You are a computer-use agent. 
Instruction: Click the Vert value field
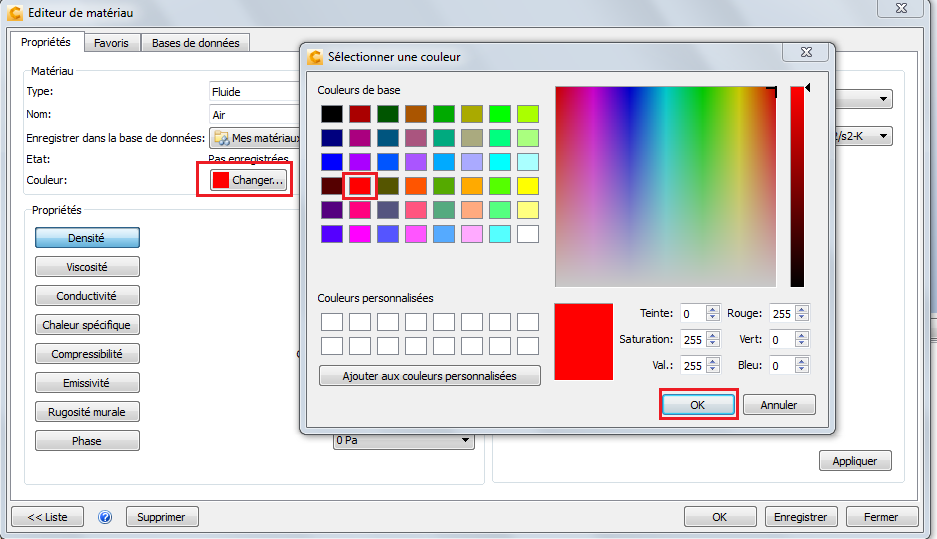tap(782, 339)
